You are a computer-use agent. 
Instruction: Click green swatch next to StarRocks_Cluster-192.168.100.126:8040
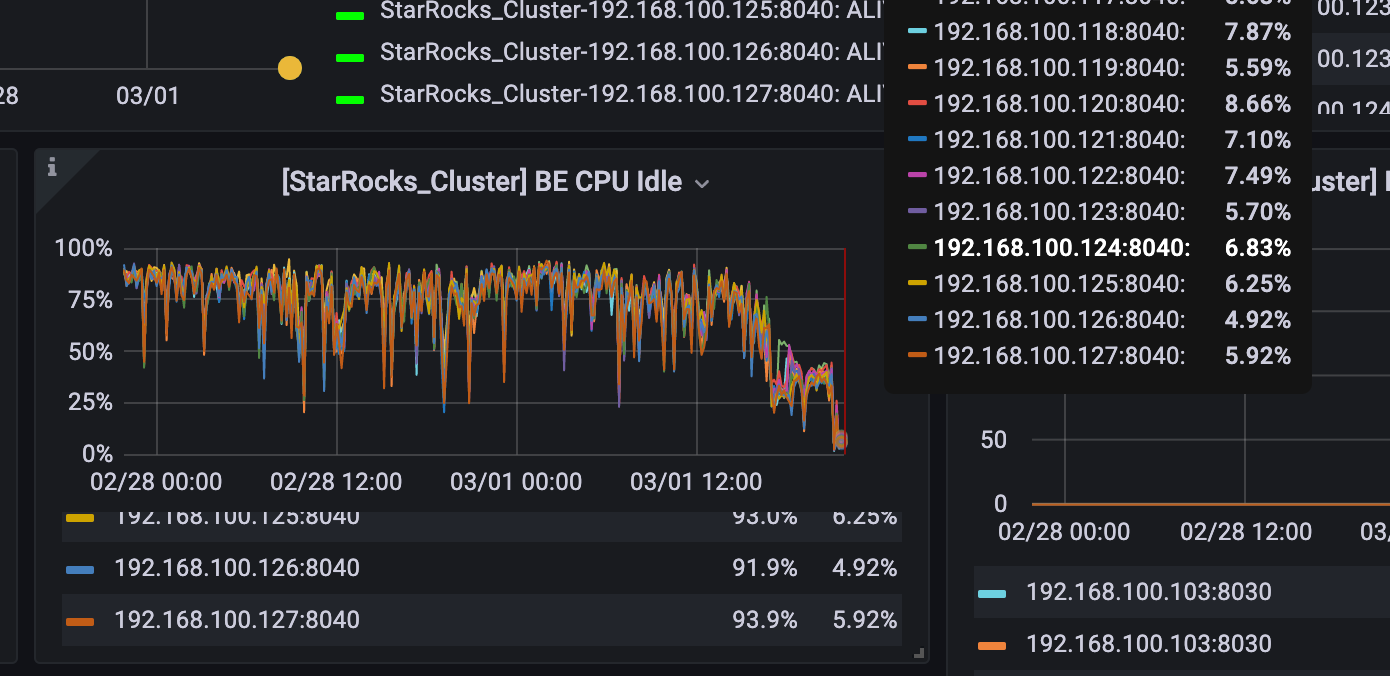coord(350,57)
